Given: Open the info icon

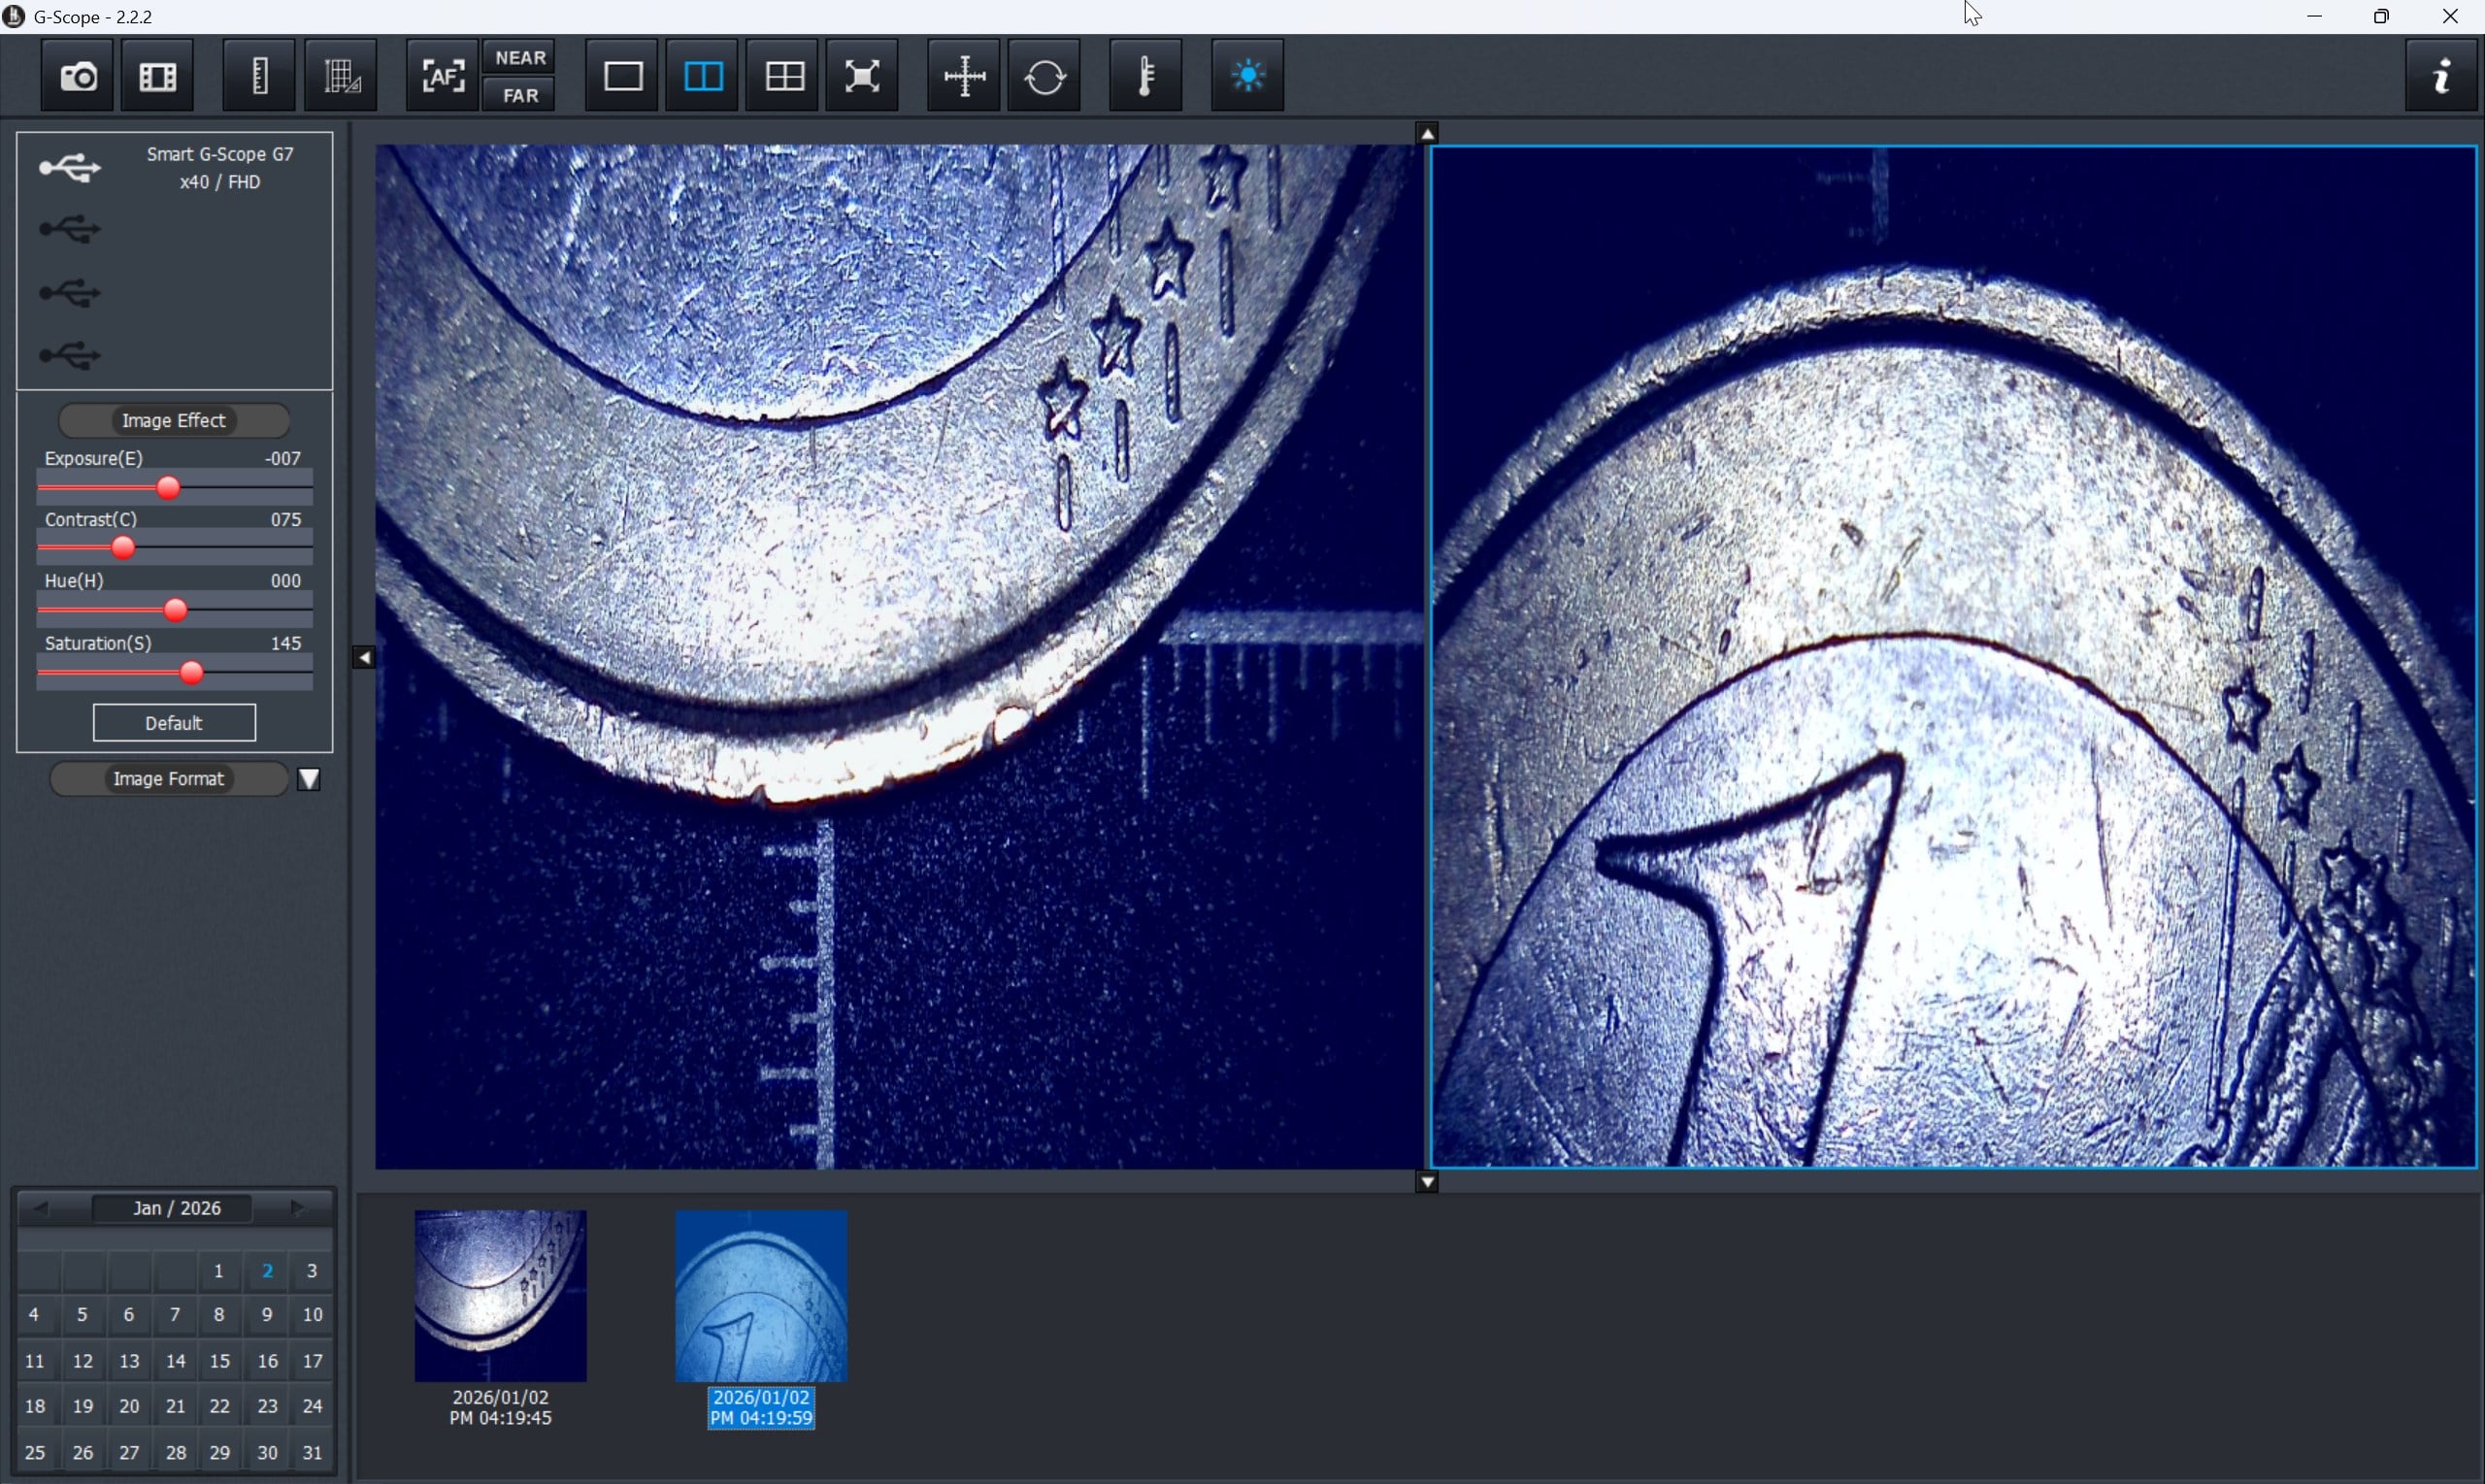Looking at the screenshot, I should (2441, 76).
